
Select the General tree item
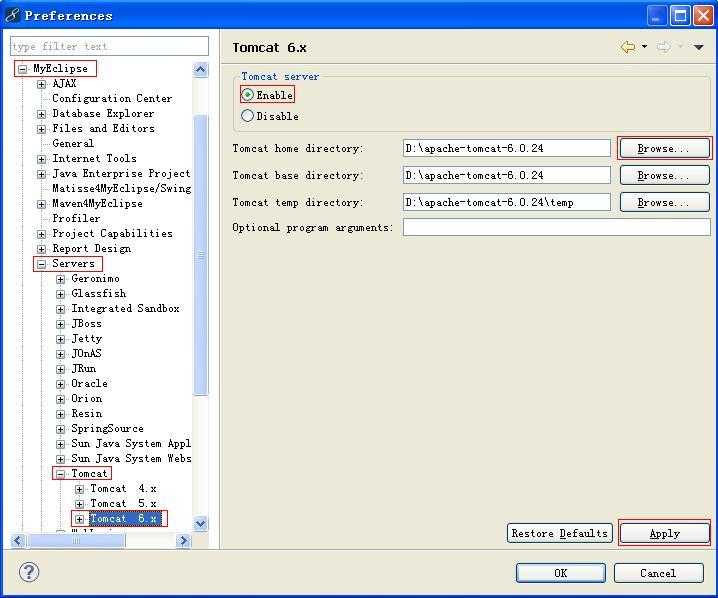click(x=73, y=143)
